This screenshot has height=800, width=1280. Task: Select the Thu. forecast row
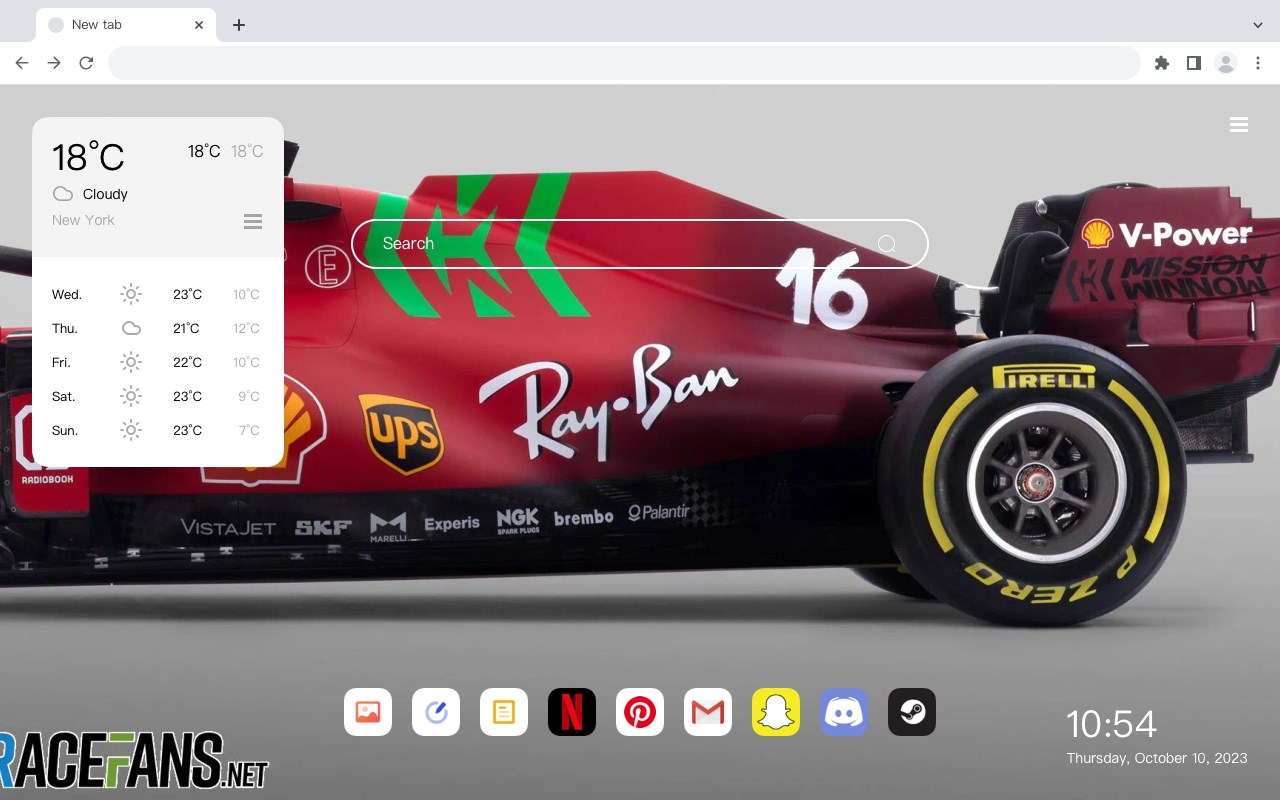[x=157, y=328]
